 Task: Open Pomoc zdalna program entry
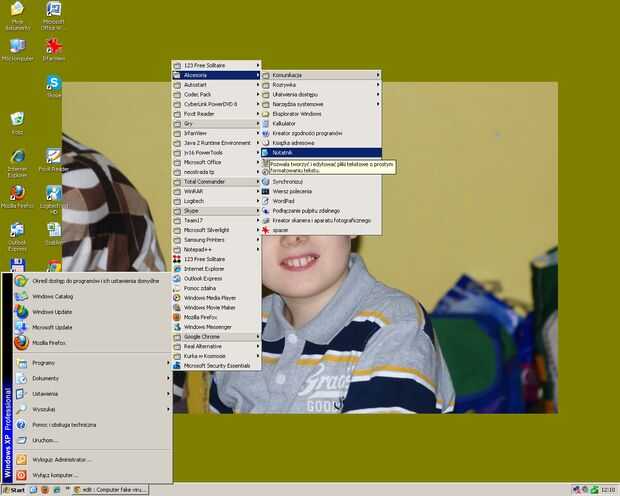point(217,288)
